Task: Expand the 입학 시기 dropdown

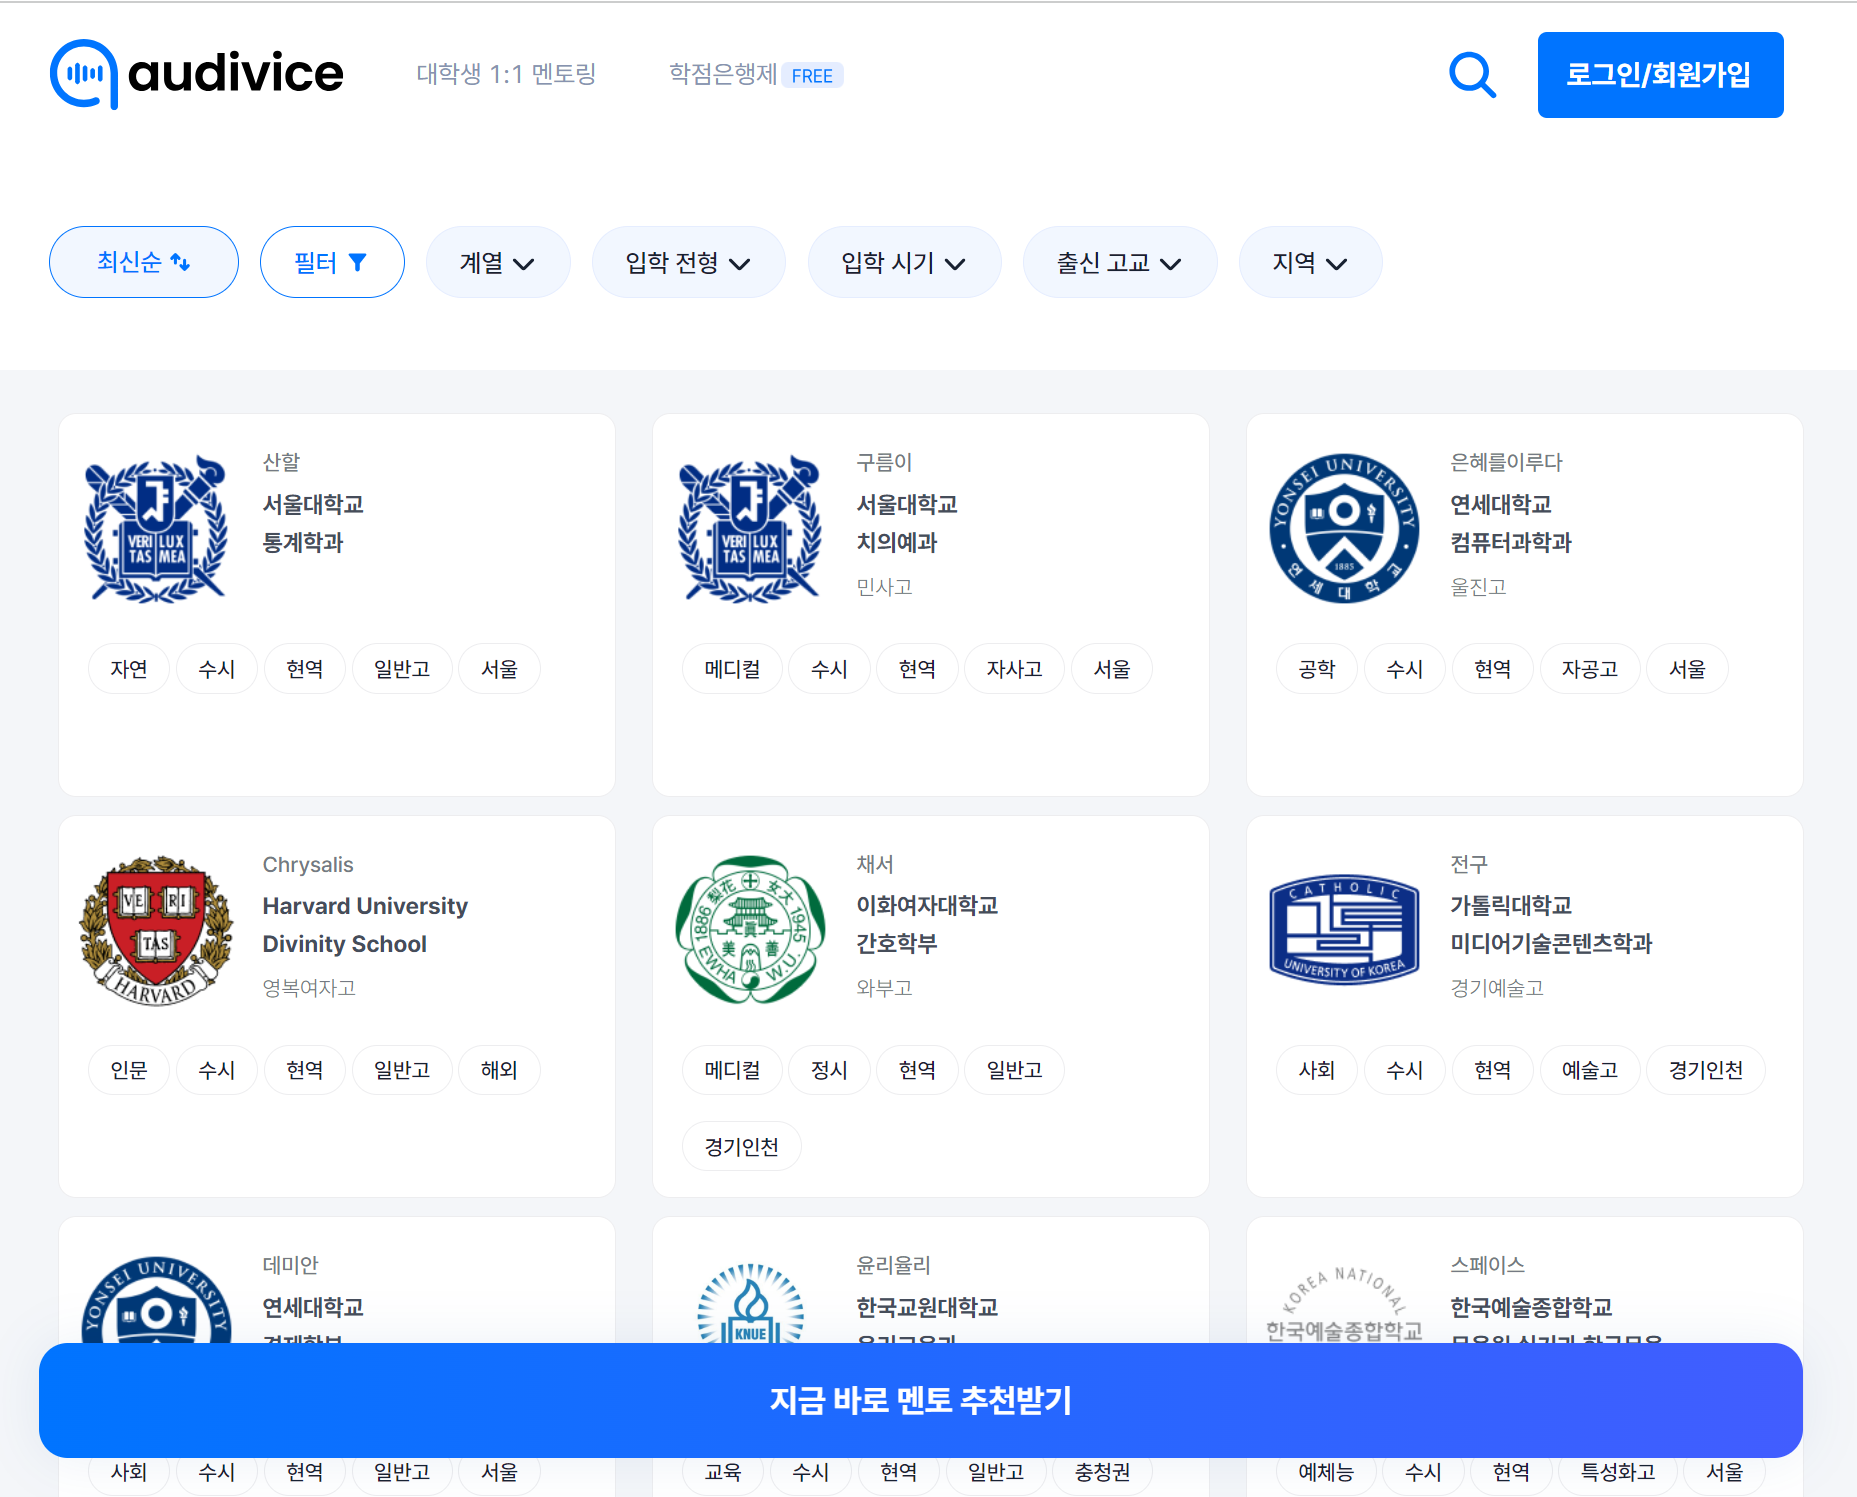Action: (x=904, y=262)
